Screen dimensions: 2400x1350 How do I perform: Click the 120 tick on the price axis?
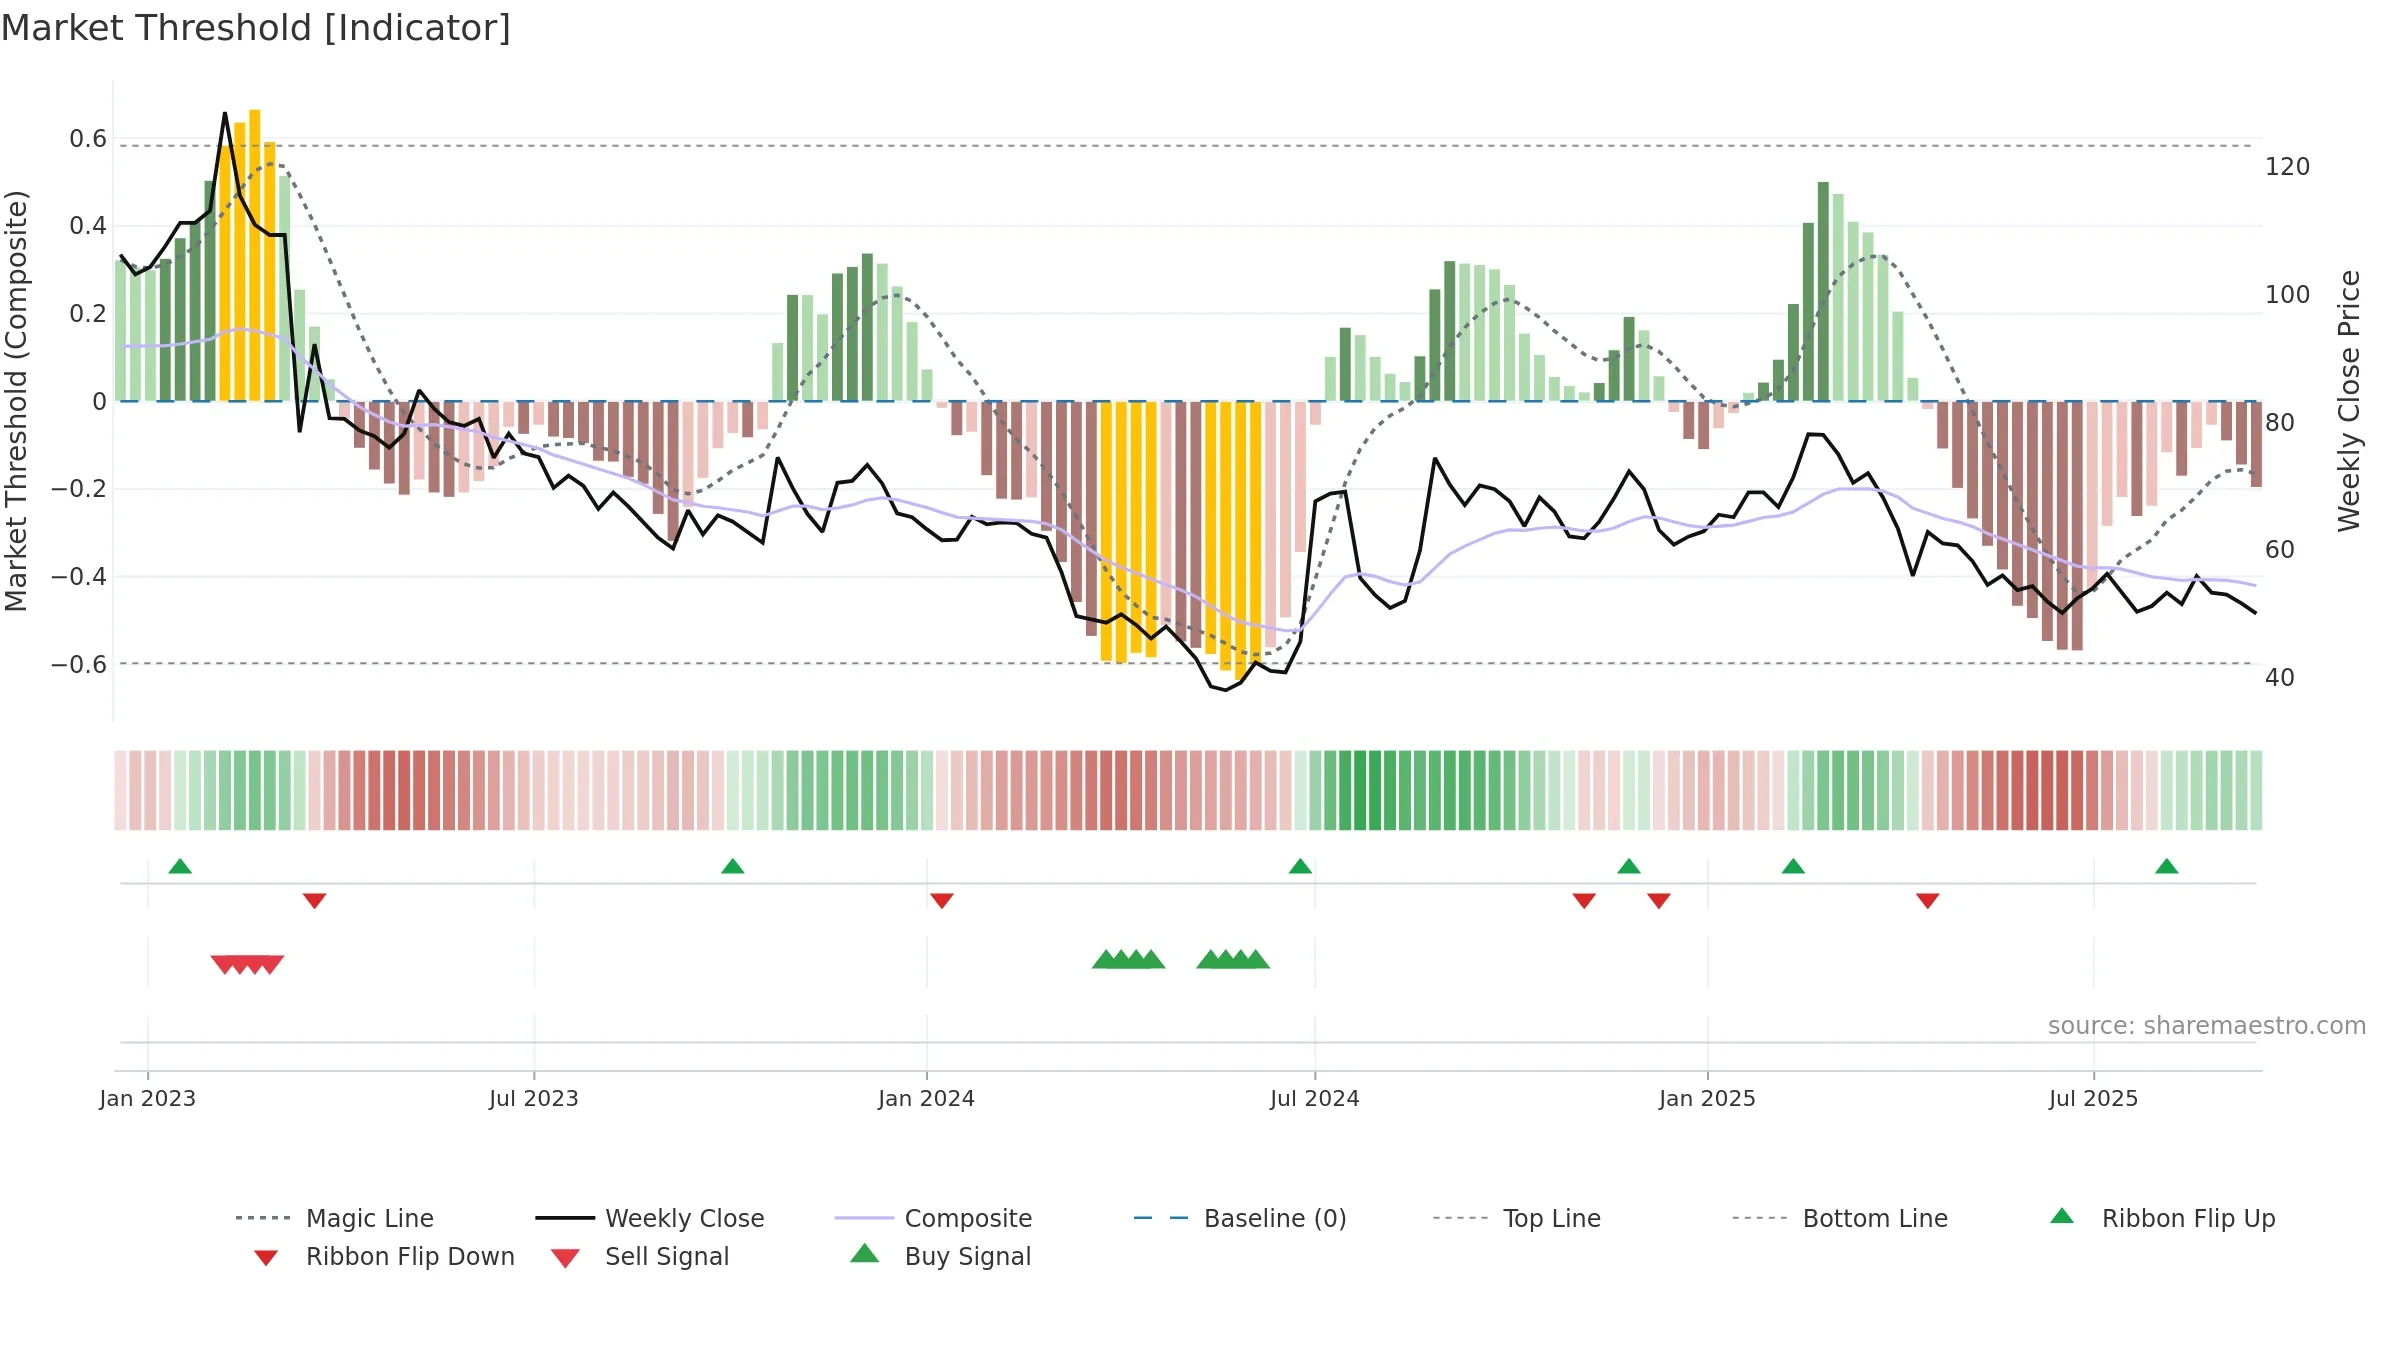click(2288, 167)
